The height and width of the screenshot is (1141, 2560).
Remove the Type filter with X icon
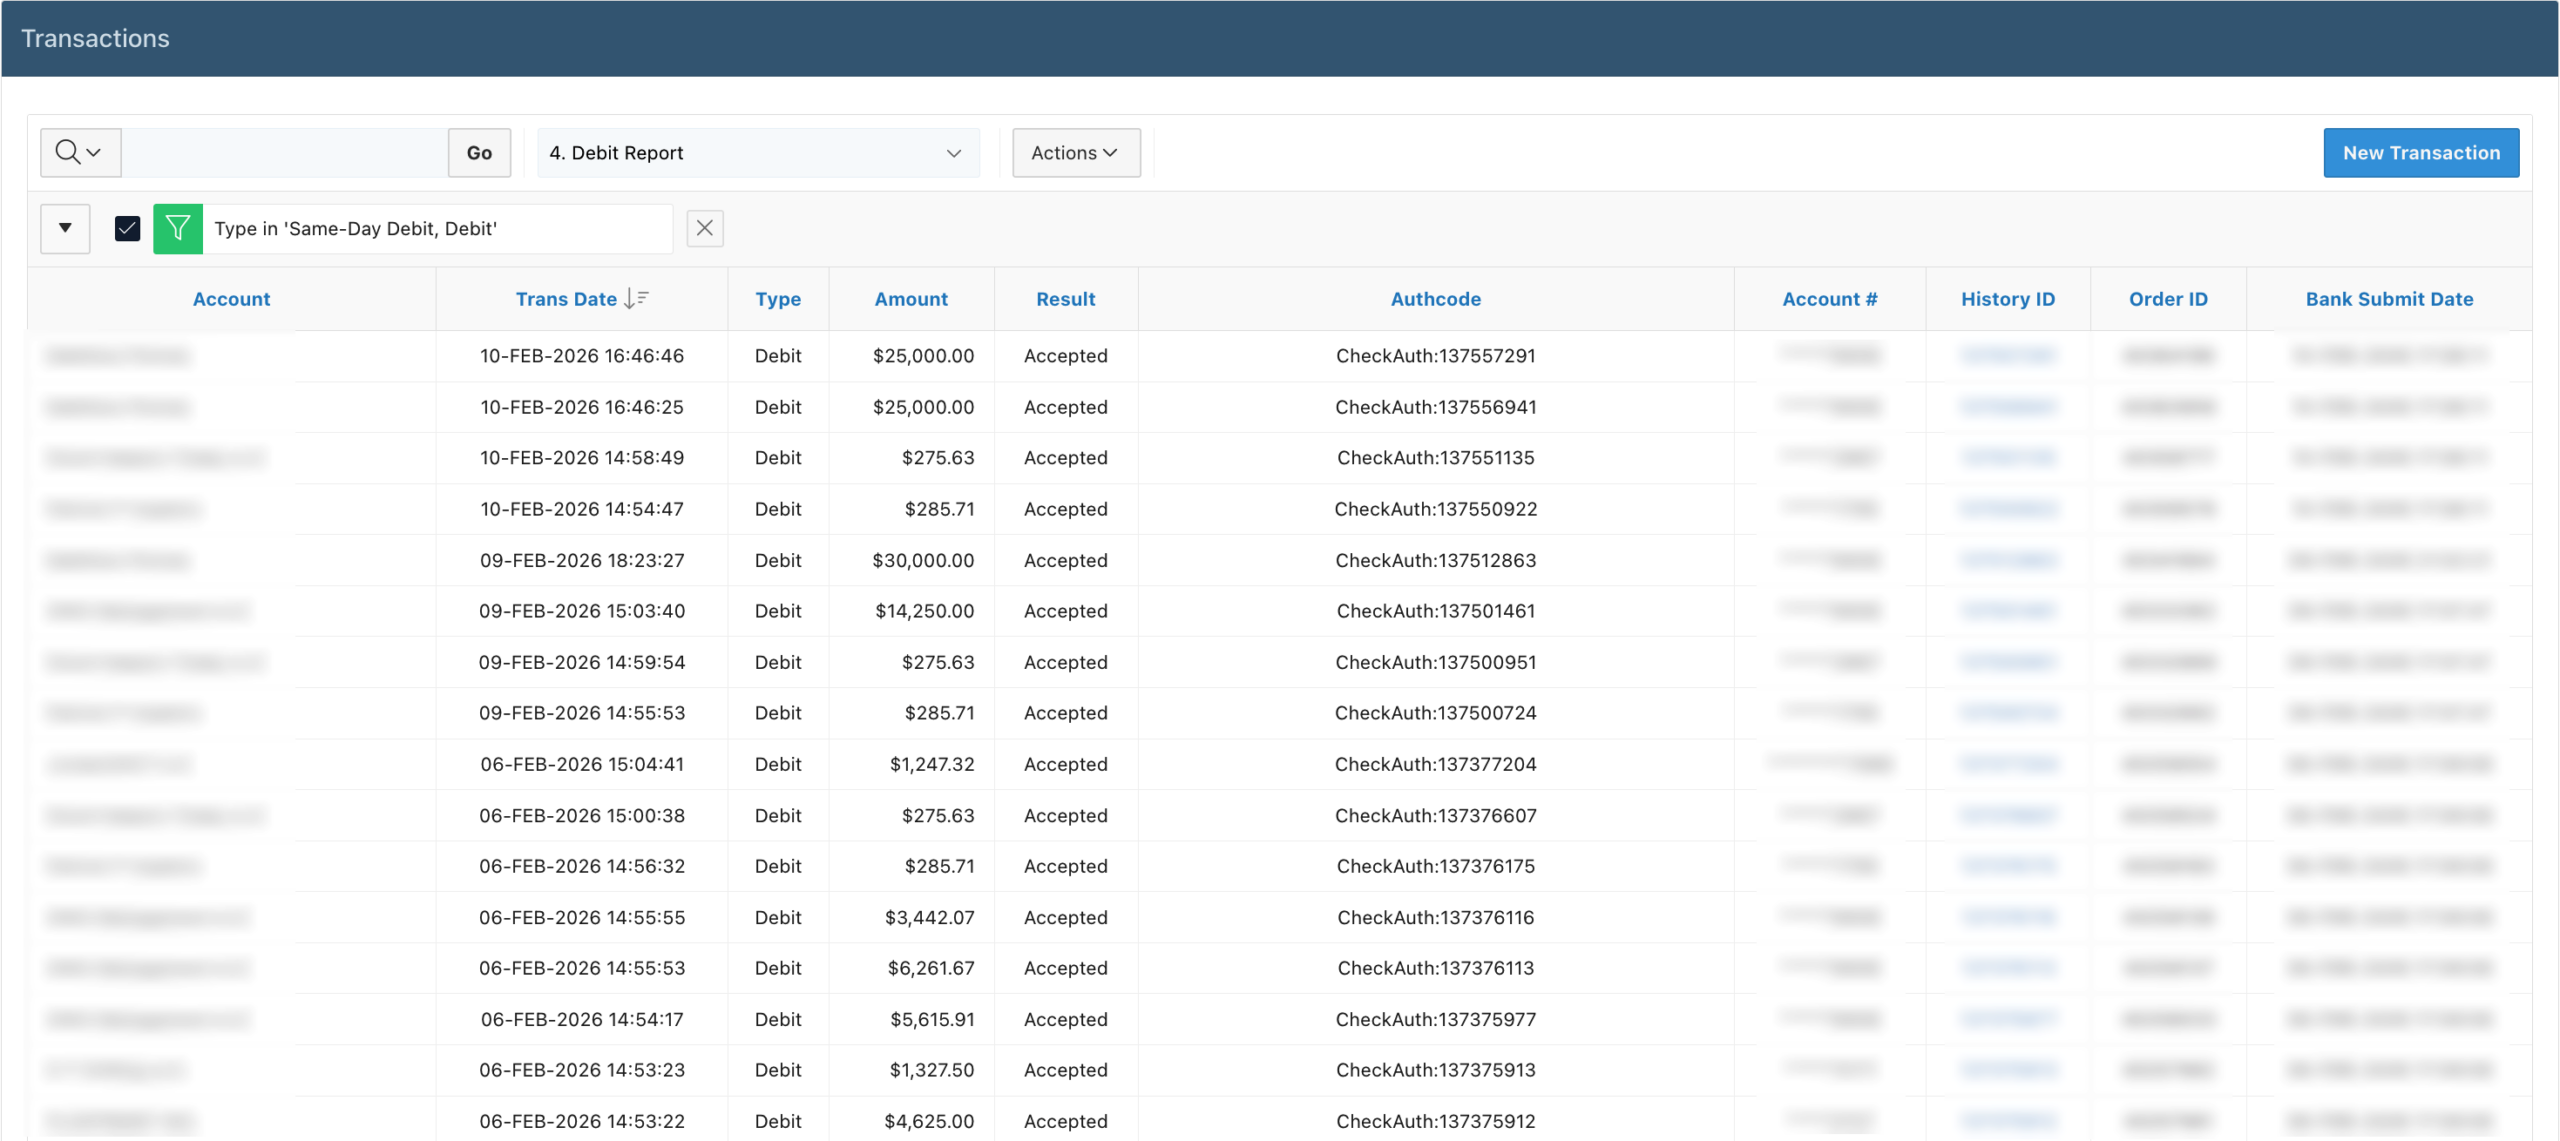[705, 229]
